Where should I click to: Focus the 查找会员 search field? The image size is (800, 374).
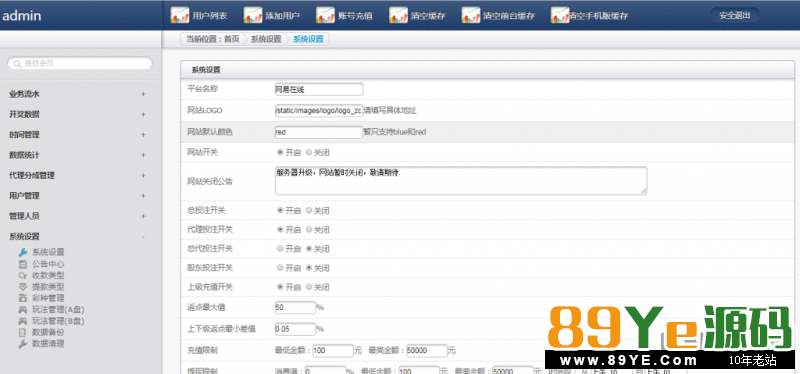point(80,63)
